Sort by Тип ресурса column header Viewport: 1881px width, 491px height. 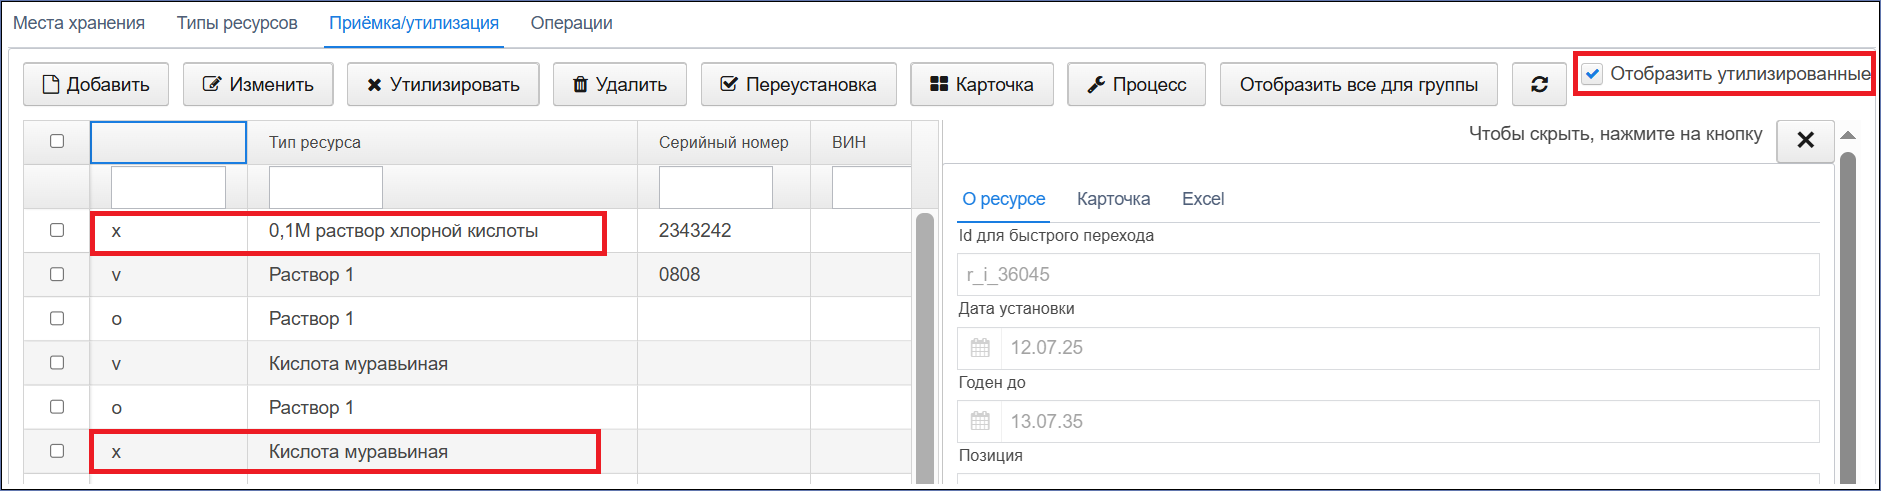(442, 142)
